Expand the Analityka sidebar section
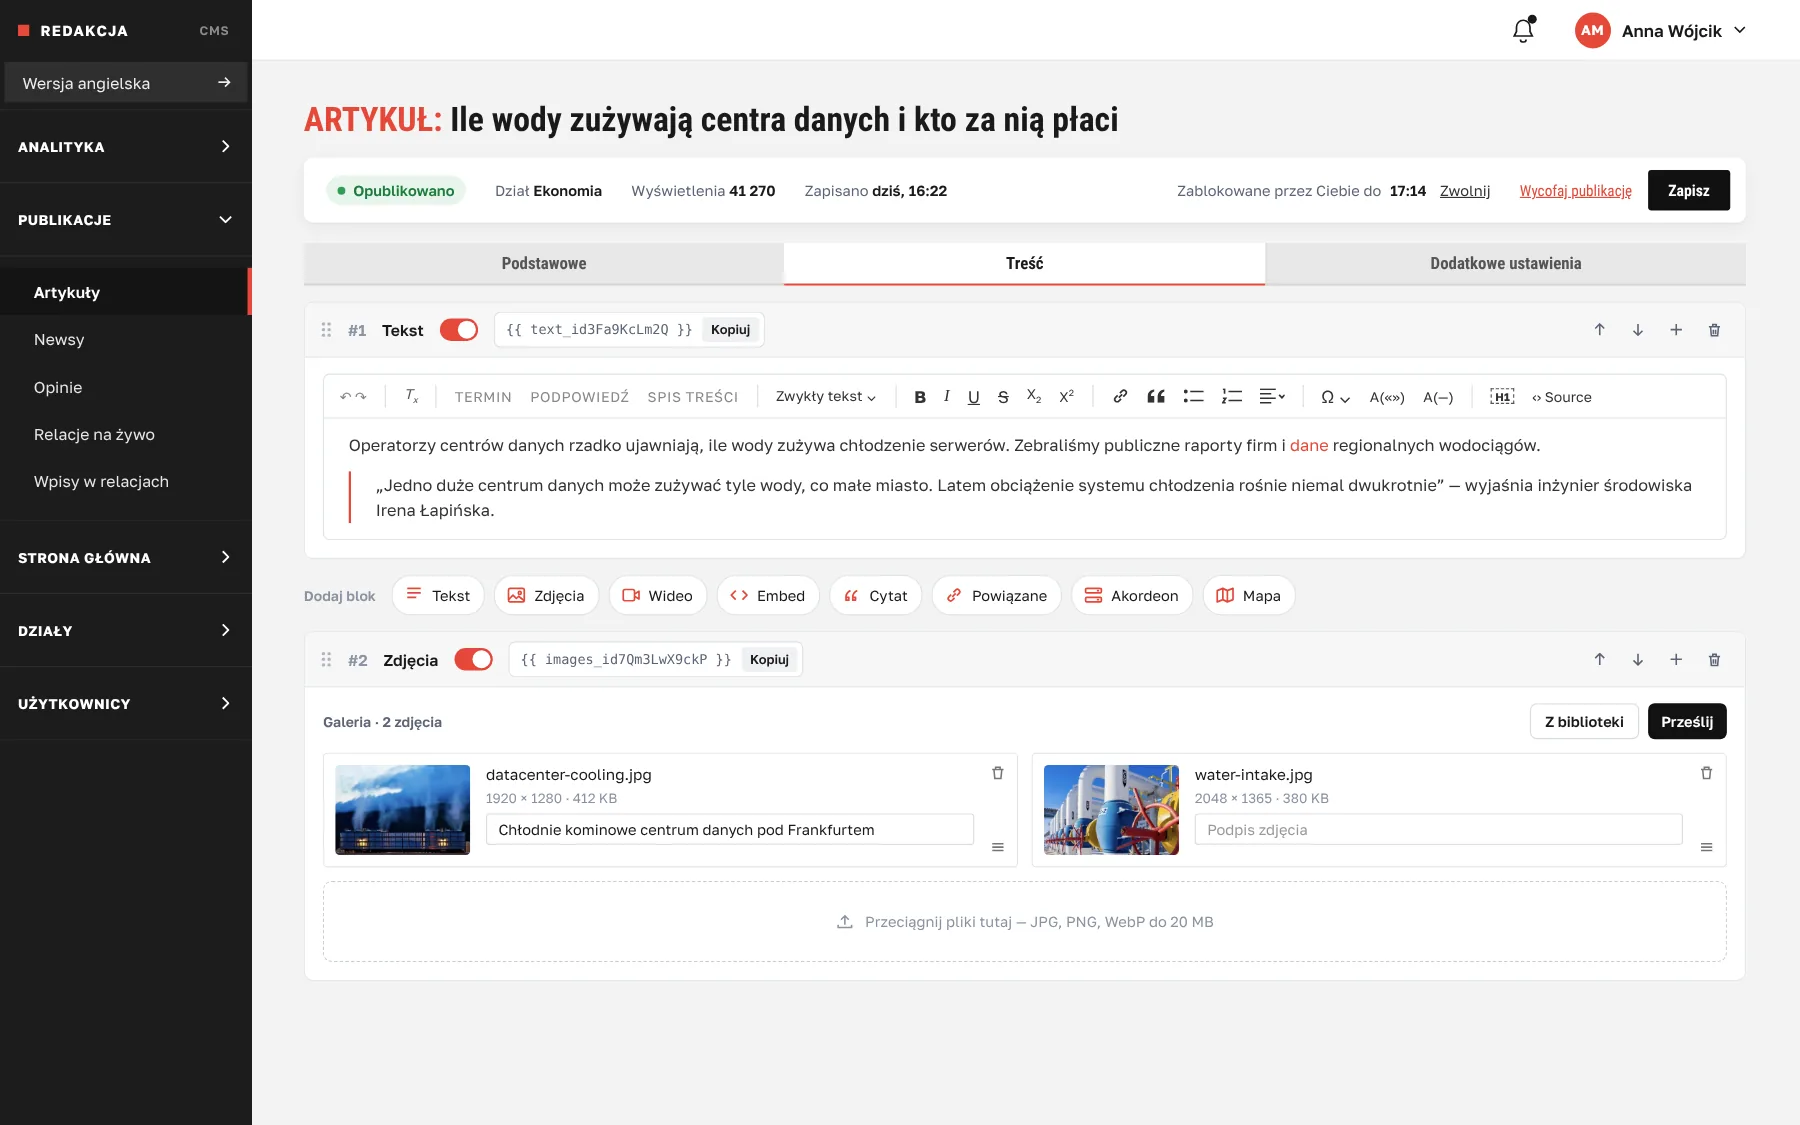Image resolution: width=1800 pixels, height=1125 pixels. pyautogui.click(x=125, y=146)
